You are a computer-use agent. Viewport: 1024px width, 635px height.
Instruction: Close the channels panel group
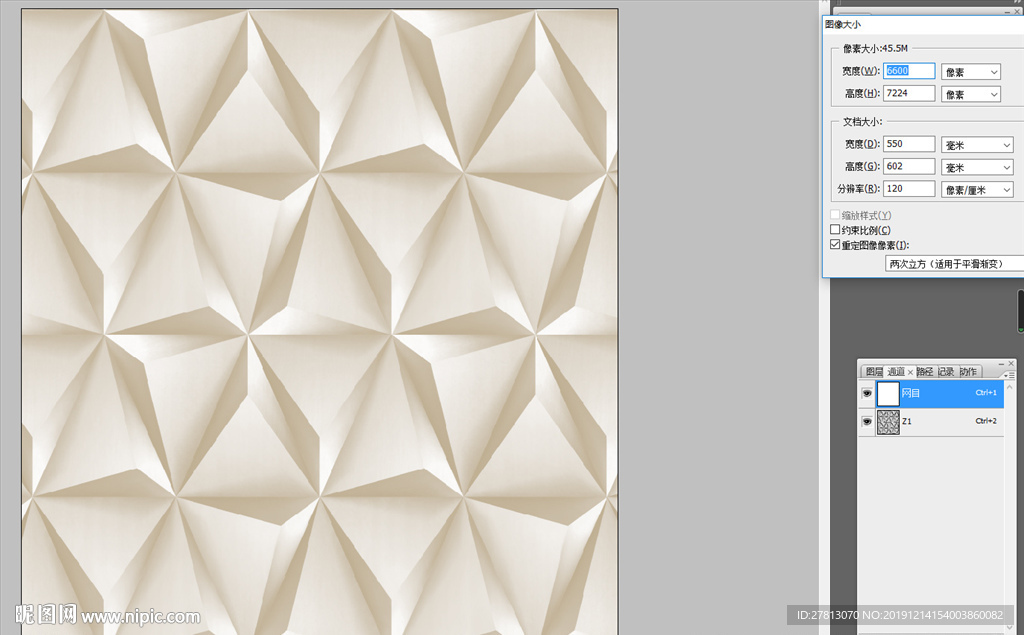[x=1011, y=363]
